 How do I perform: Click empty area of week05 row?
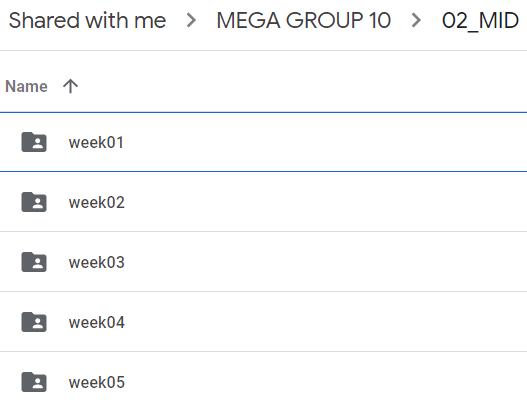323,380
